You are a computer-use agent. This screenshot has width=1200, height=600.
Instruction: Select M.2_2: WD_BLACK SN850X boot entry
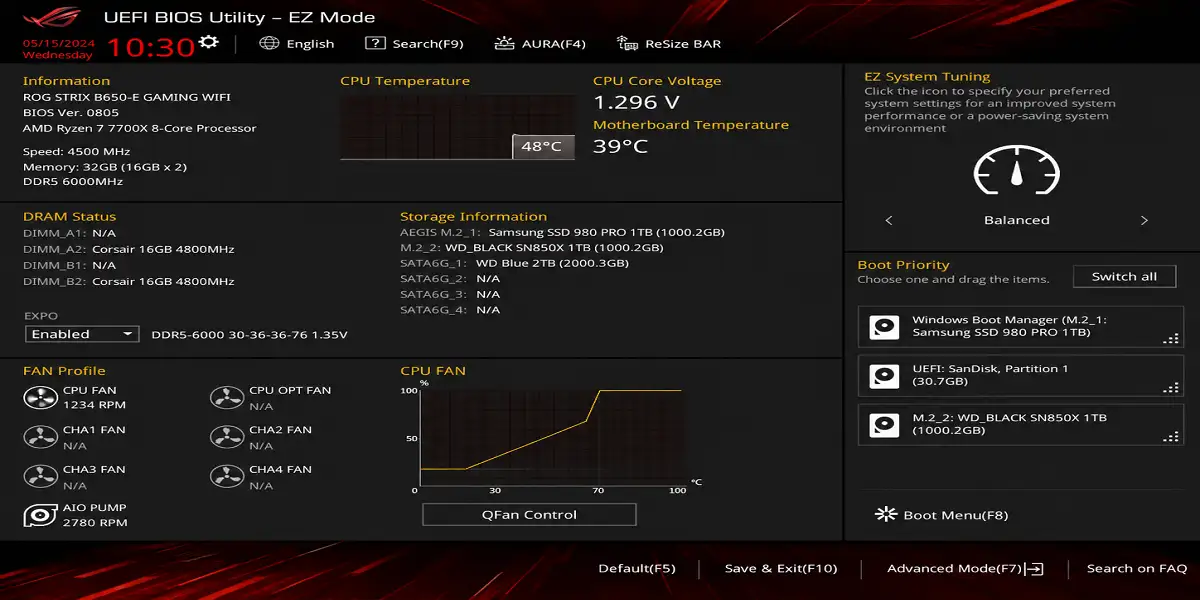[x=1021, y=424]
